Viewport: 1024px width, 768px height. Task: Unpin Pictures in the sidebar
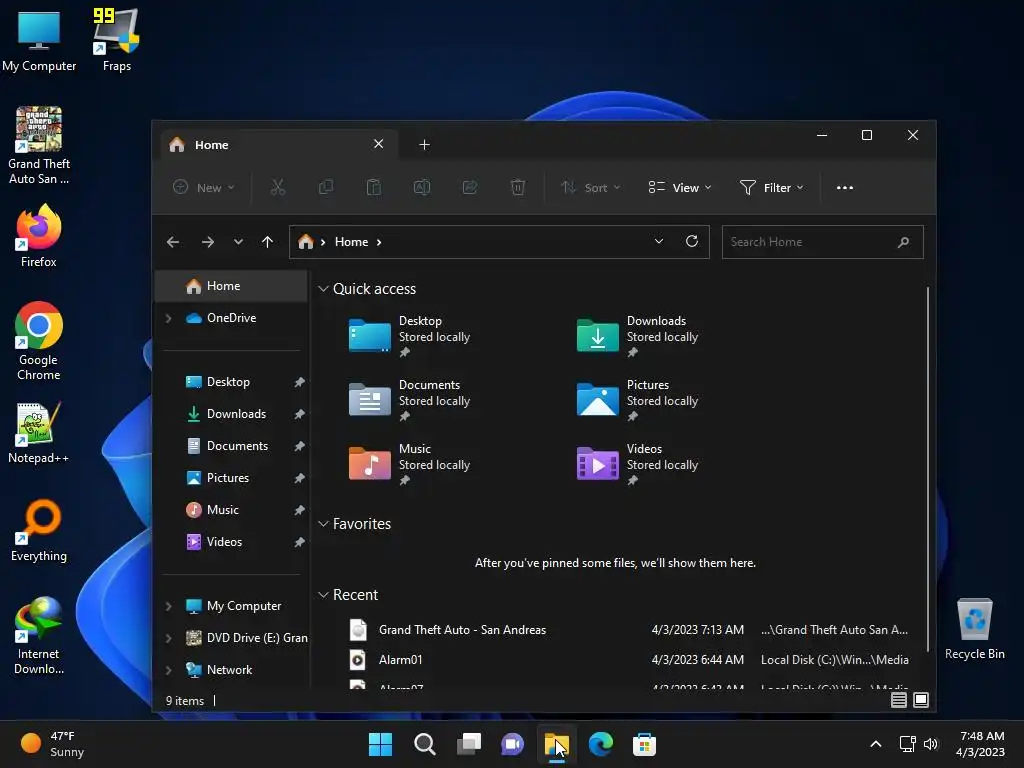(x=299, y=478)
